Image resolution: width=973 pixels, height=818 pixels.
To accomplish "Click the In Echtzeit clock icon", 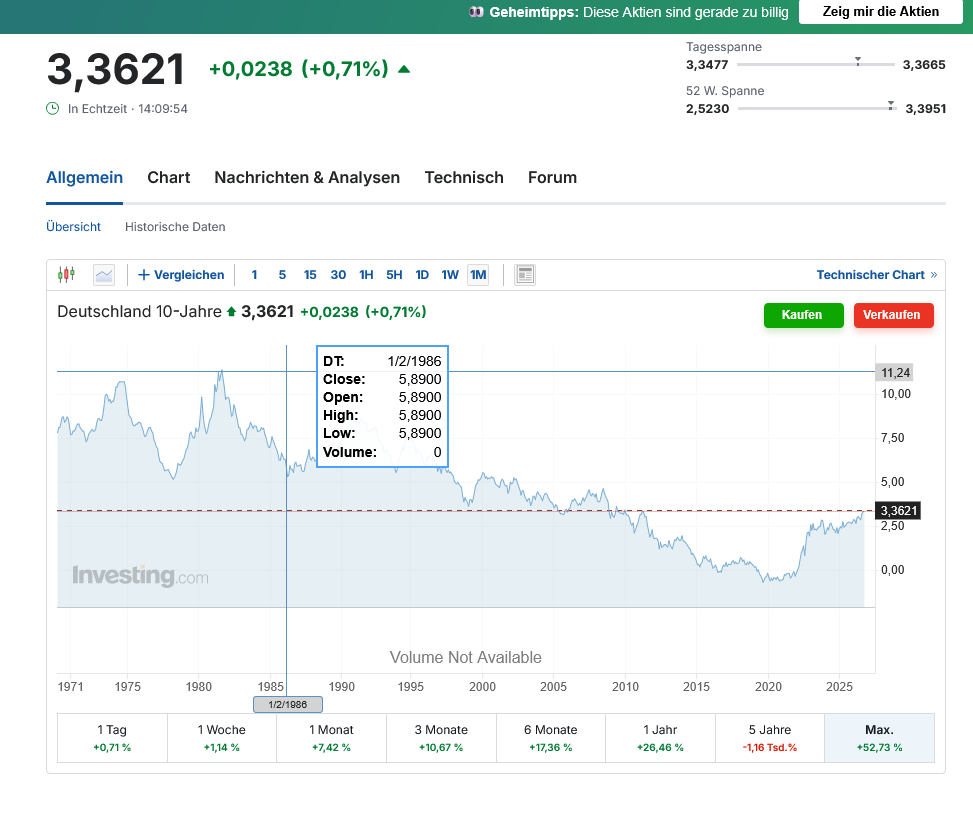I will click(53, 109).
